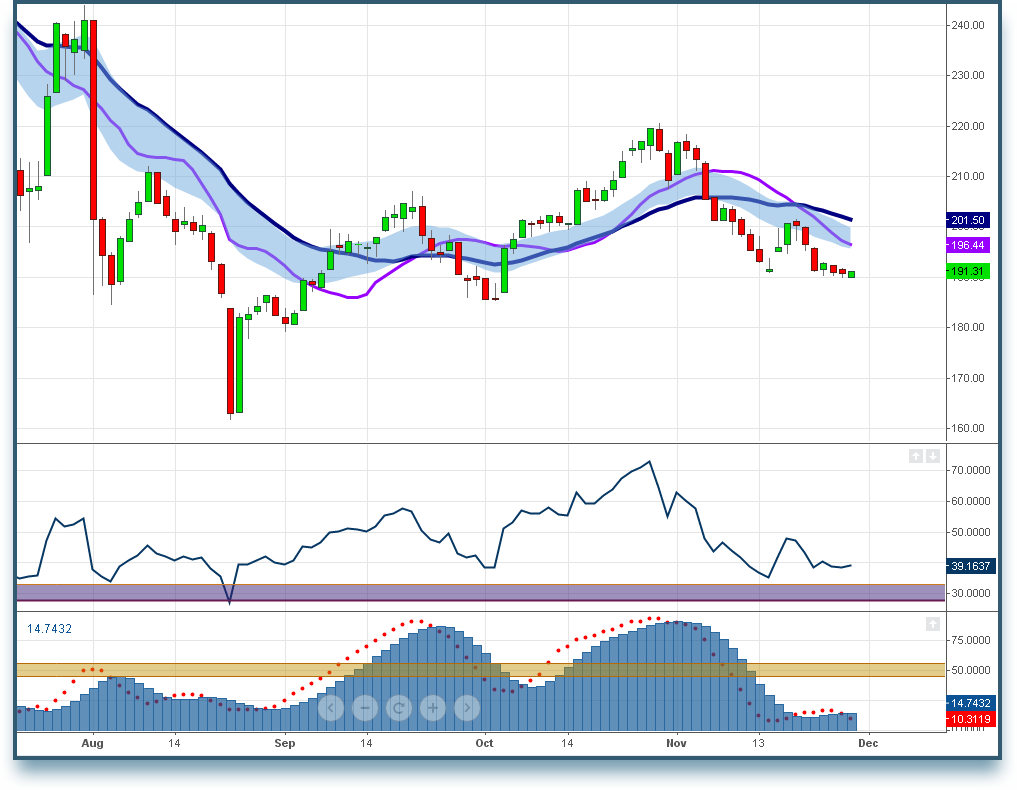This screenshot has width=1017, height=790.
Task: Click the 230.00 price axis label
Action: 968,75
